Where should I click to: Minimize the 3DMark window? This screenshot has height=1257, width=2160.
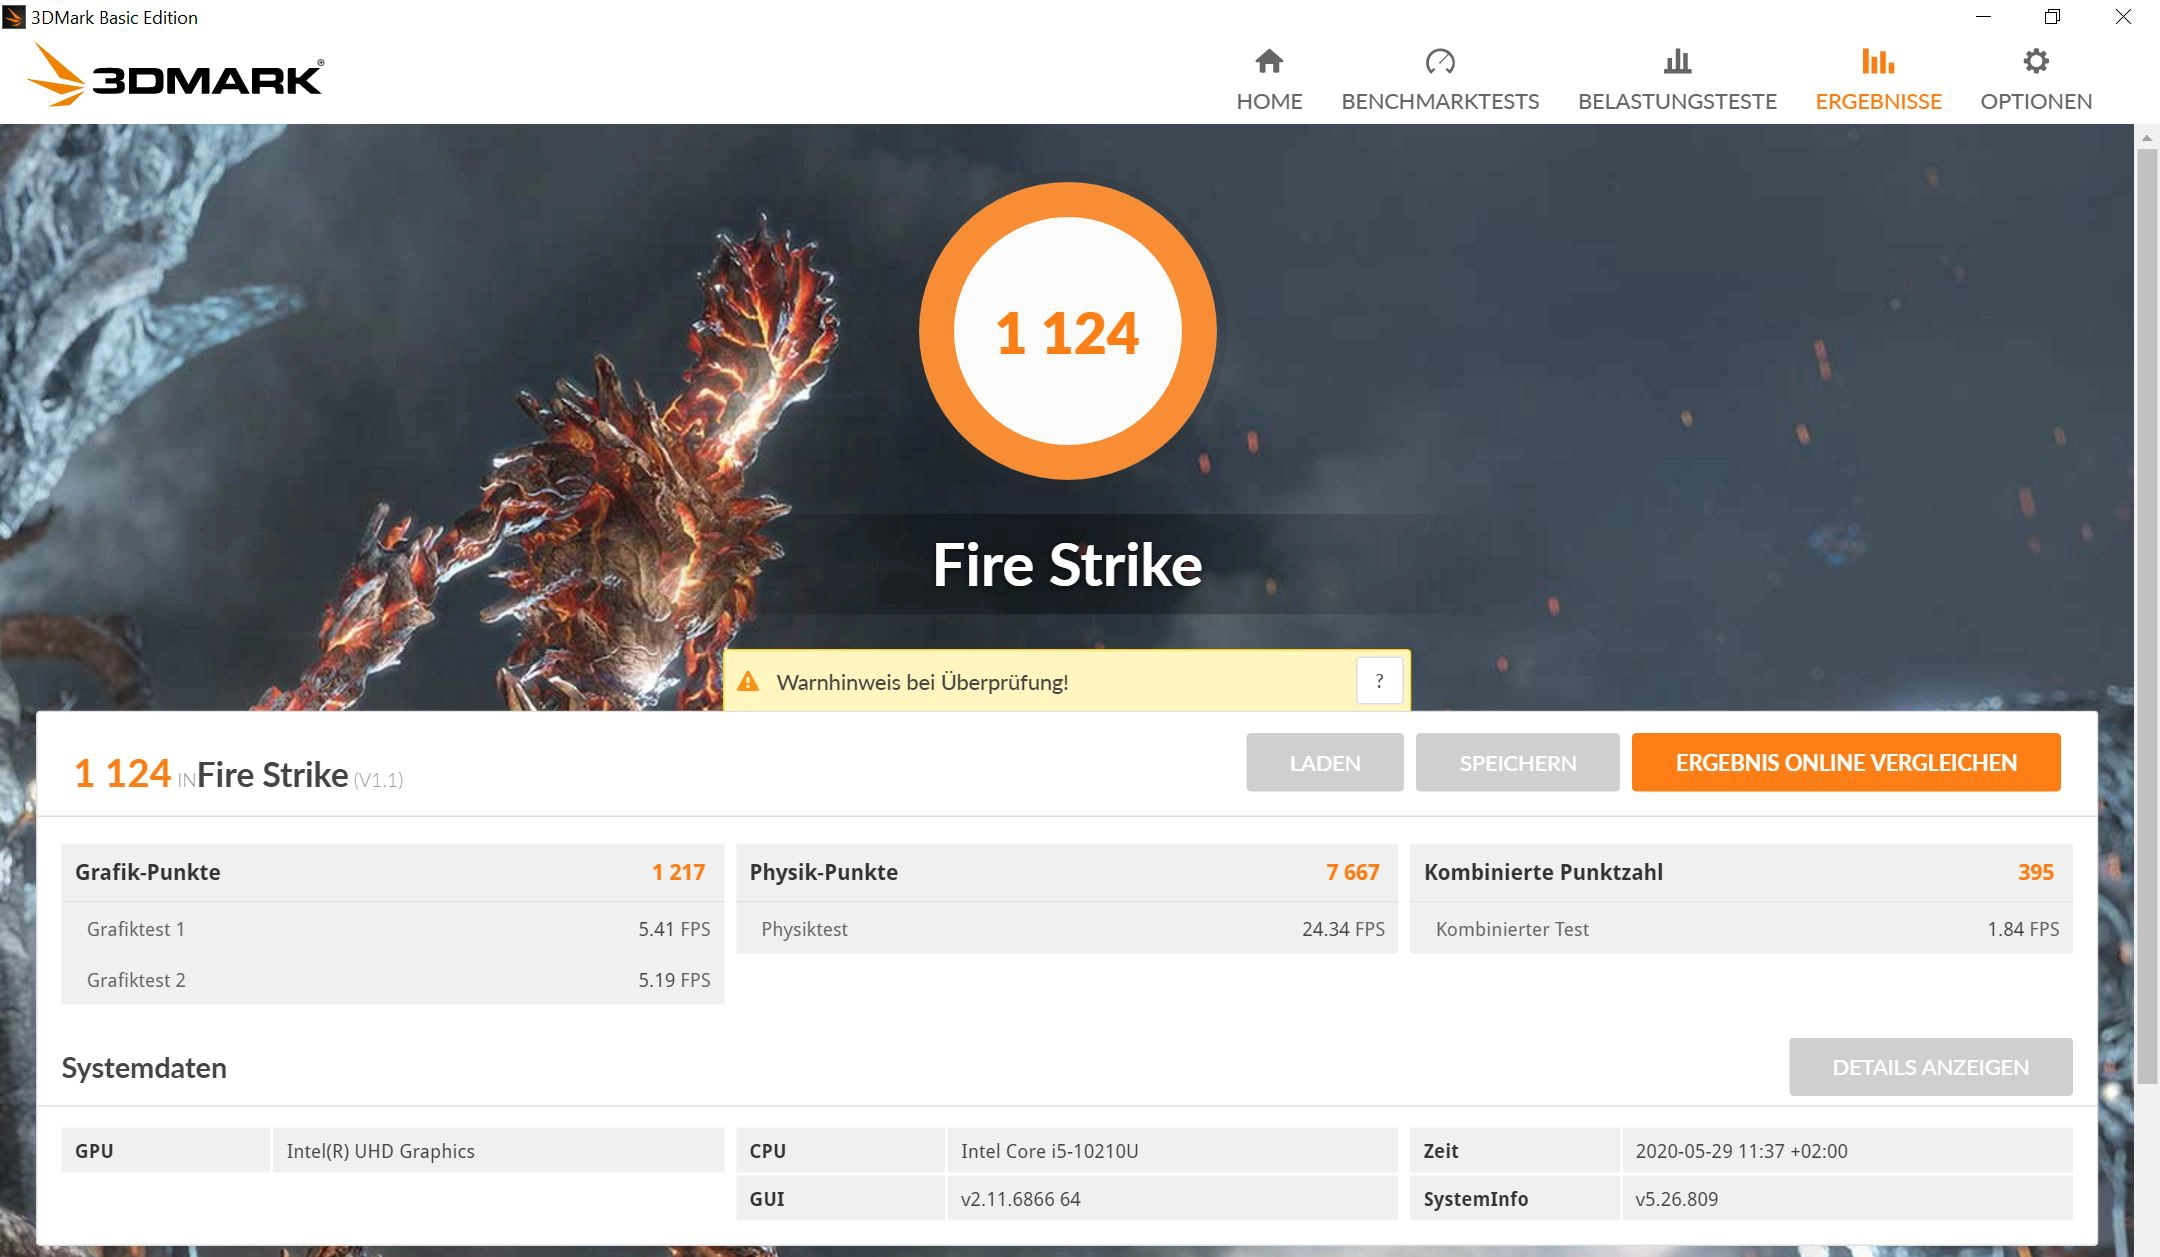1984,17
